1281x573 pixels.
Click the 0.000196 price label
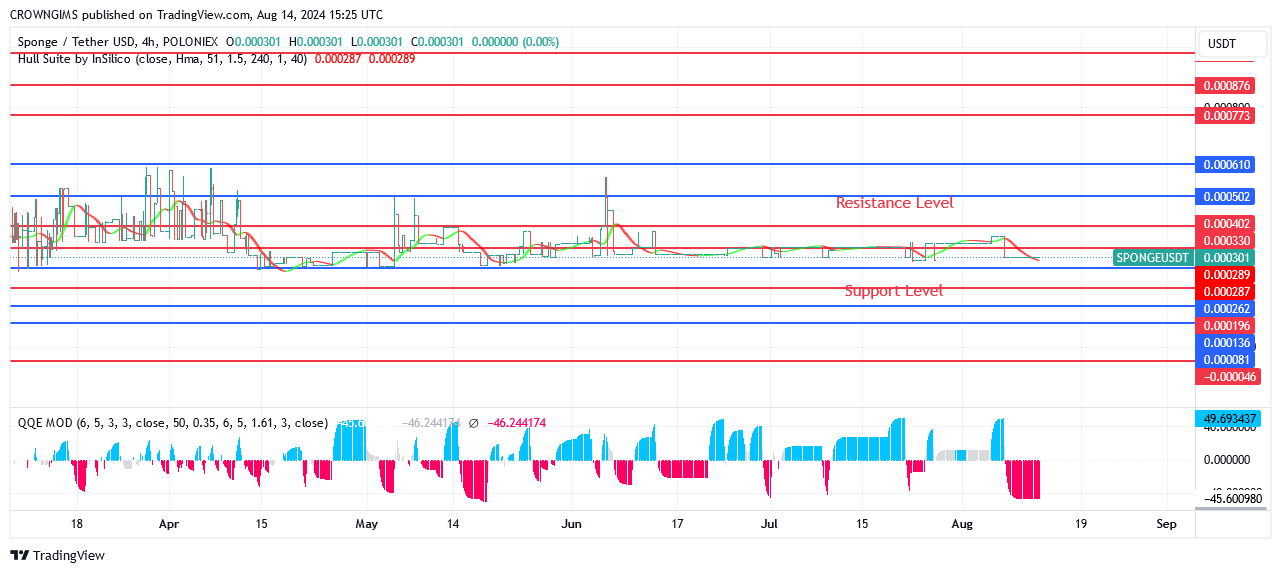tap(1227, 325)
